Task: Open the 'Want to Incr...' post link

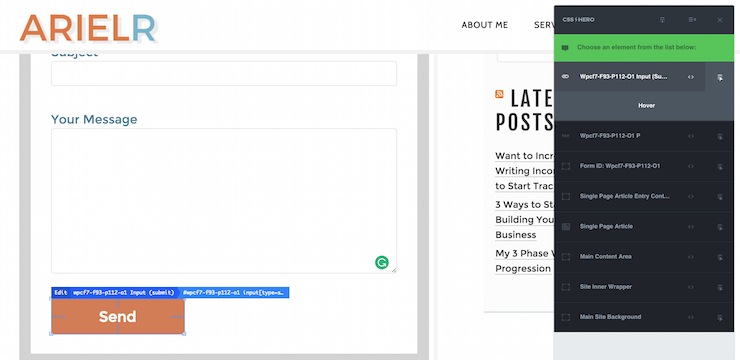Action: 524,171
